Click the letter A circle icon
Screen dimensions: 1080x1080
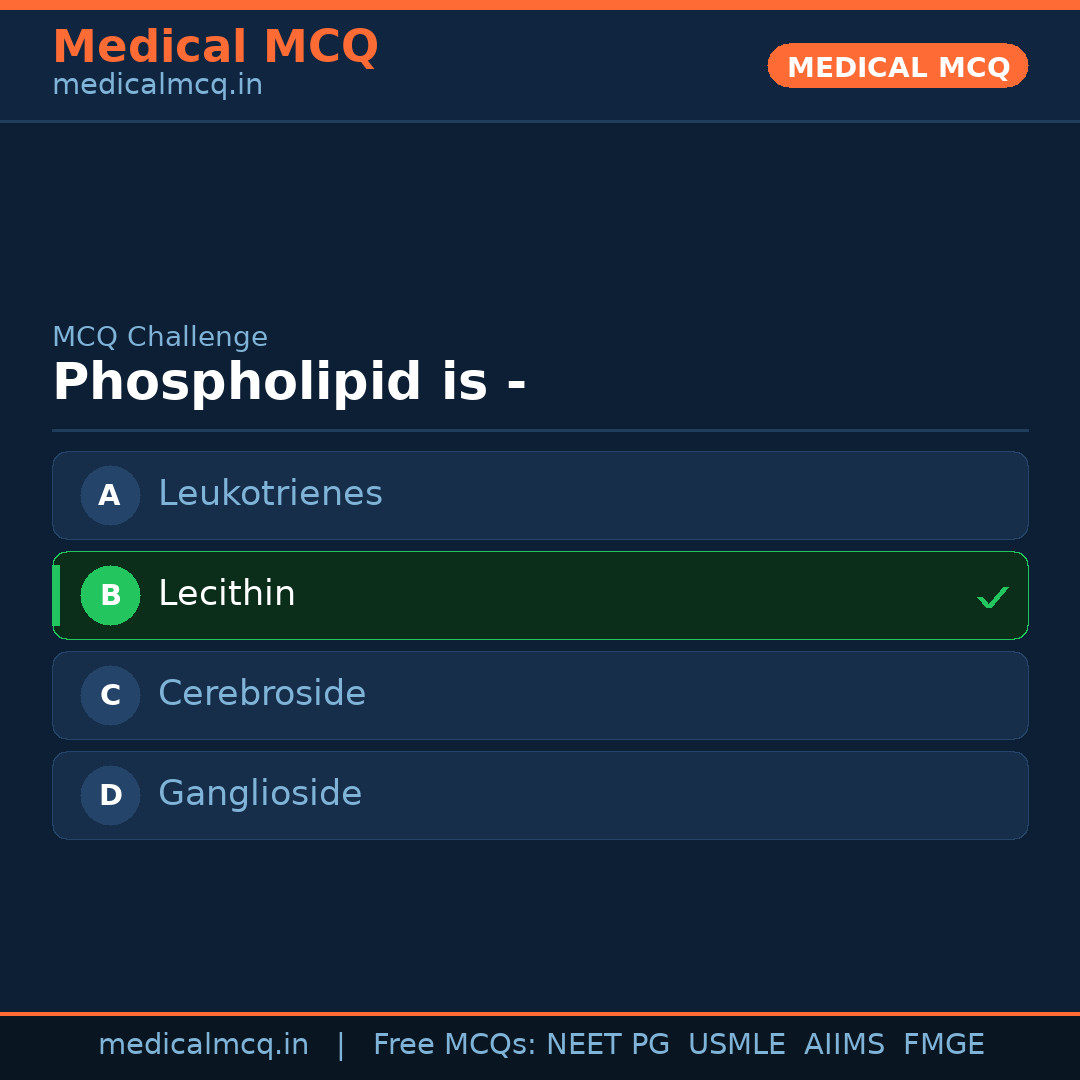[110, 495]
